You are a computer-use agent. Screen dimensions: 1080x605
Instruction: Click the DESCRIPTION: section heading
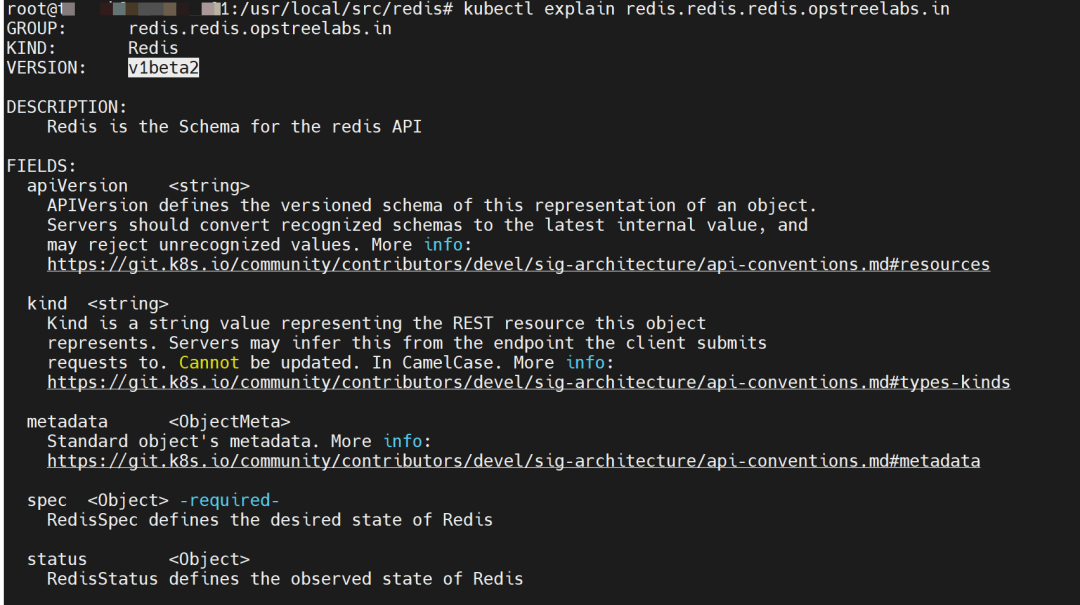pos(66,107)
